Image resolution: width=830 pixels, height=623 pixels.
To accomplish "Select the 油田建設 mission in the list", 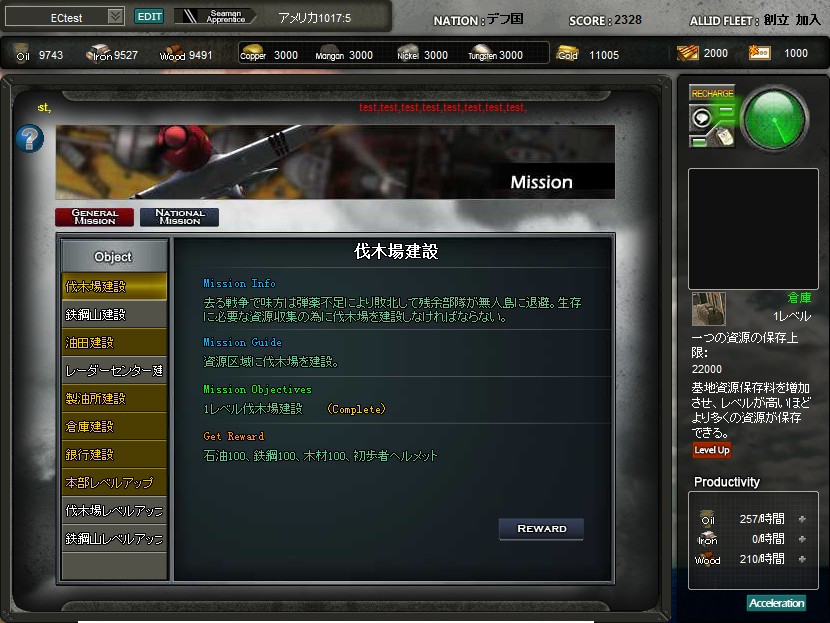I will [114, 342].
